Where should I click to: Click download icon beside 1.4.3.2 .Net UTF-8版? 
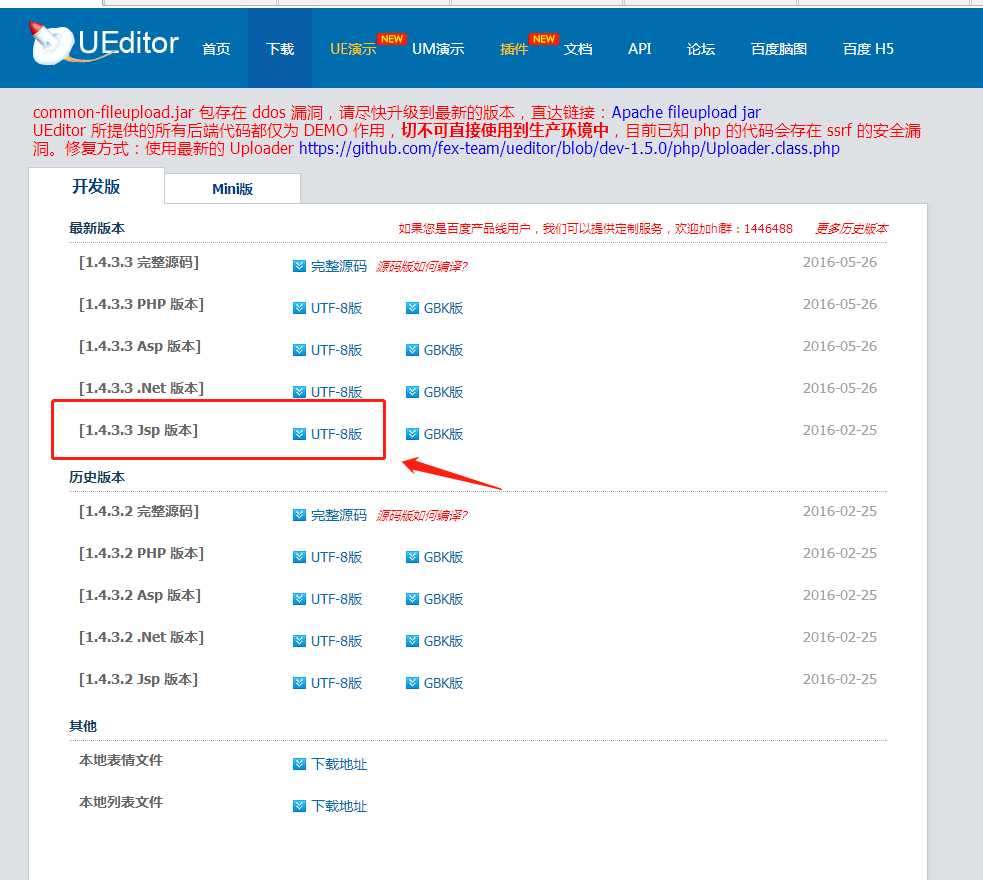pyautogui.click(x=299, y=641)
